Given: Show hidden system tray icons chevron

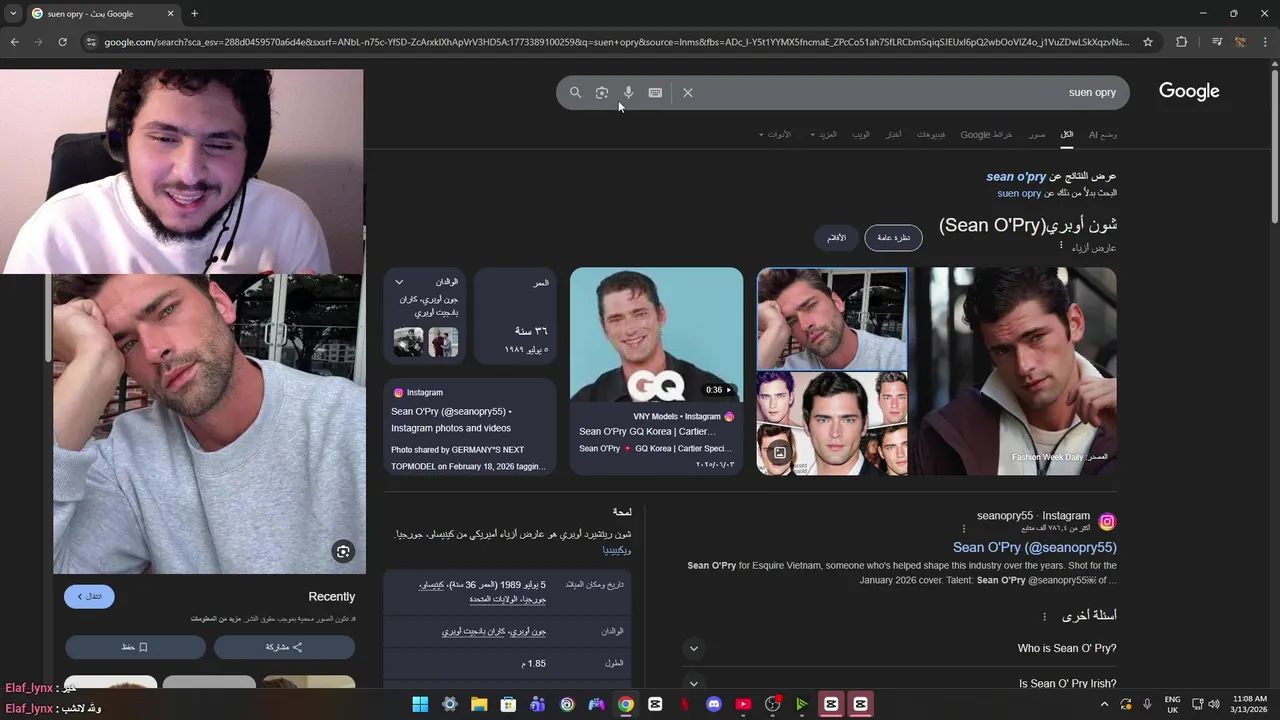Looking at the screenshot, I should click(1105, 704).
